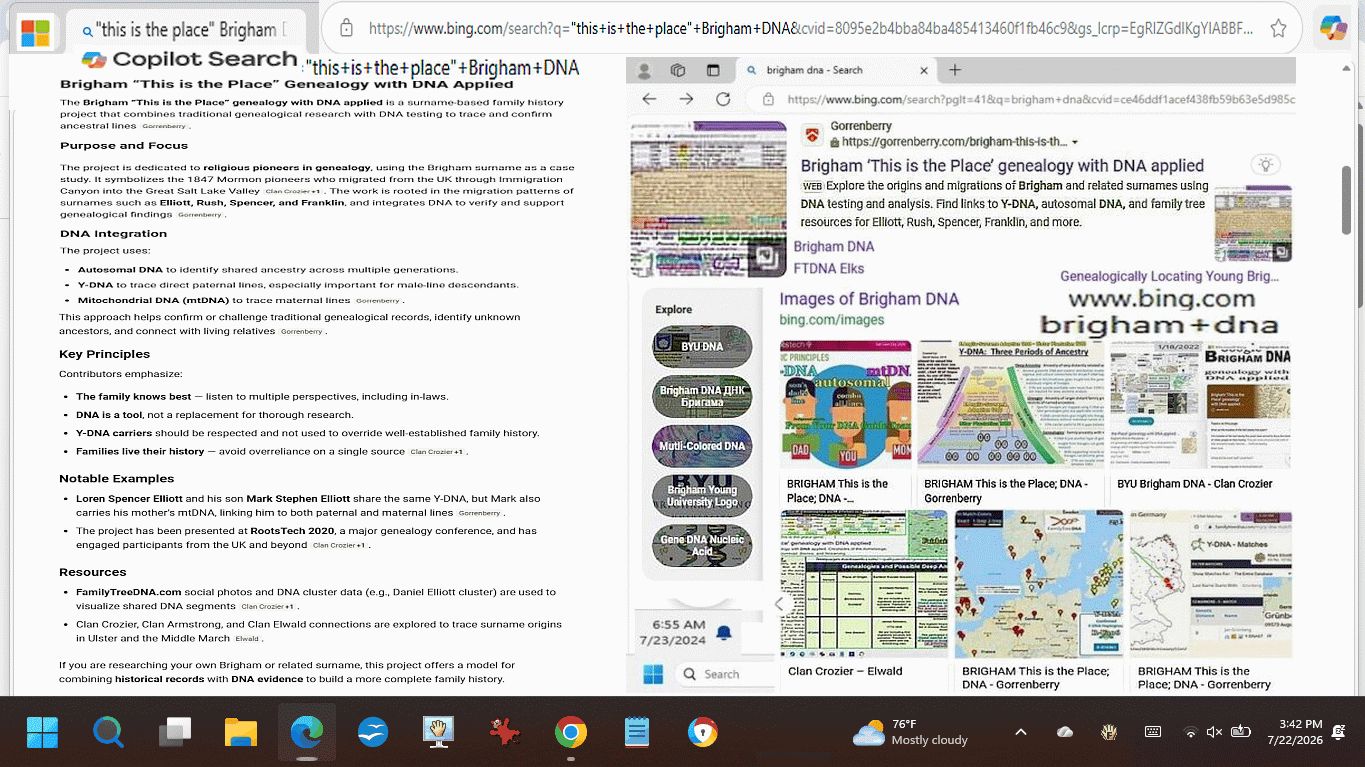Click the previous arrow on the image carousel
This screenshot has width=1365, height=767.
tap(780, 603)
